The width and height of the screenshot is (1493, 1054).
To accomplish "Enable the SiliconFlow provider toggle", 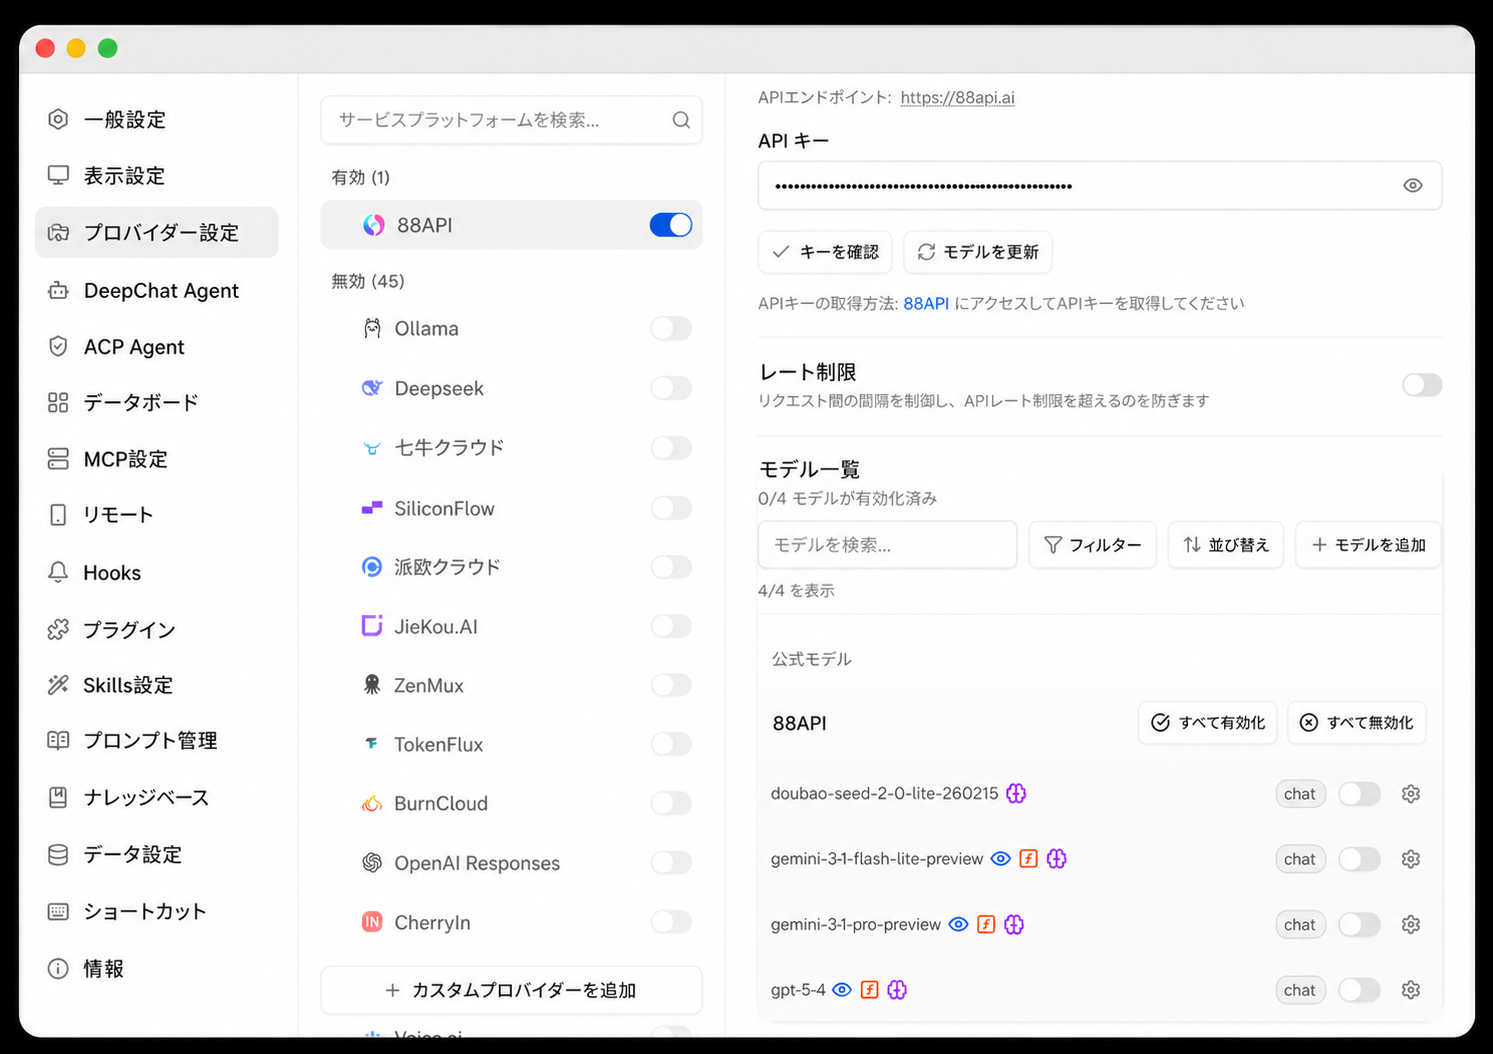I will pos(671,508).
